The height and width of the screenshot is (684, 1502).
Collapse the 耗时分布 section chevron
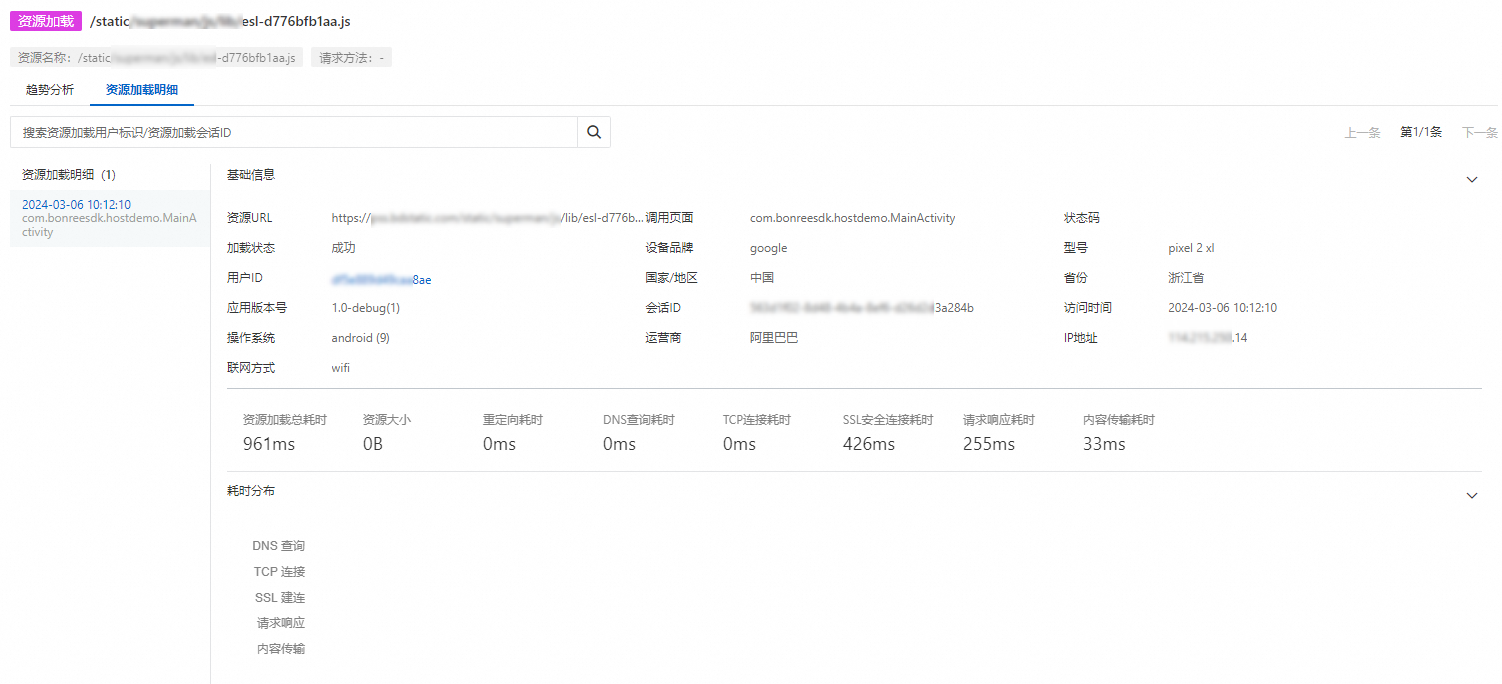coord(1471,495)
